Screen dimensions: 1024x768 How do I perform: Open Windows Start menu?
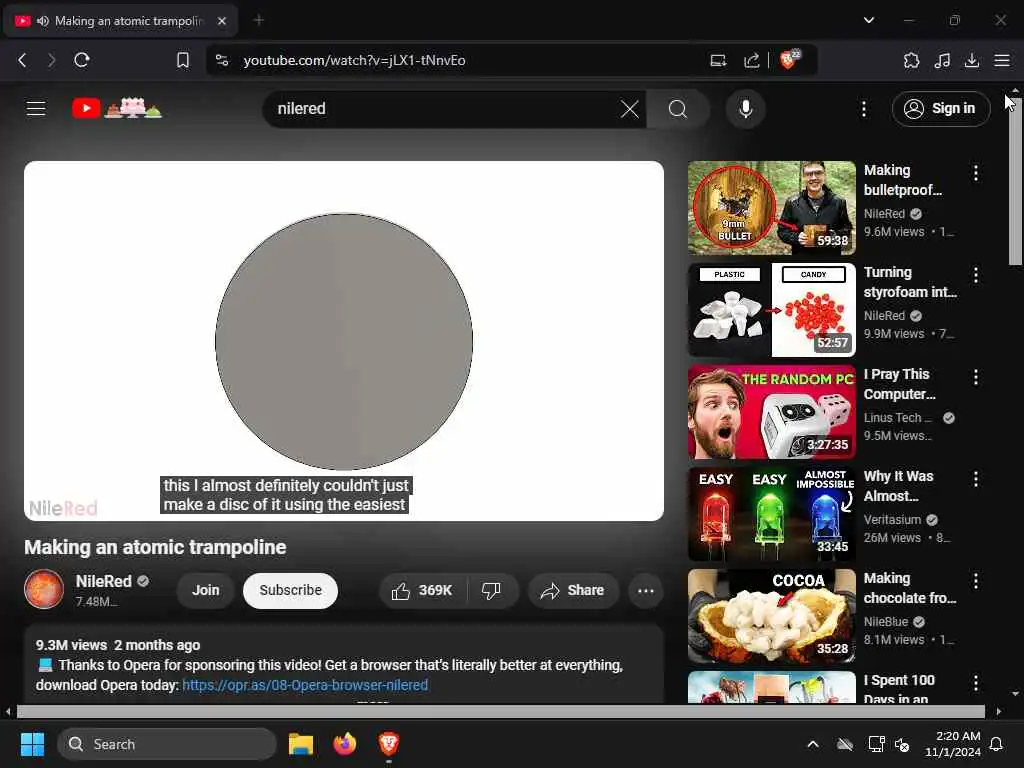pos(32,744)
